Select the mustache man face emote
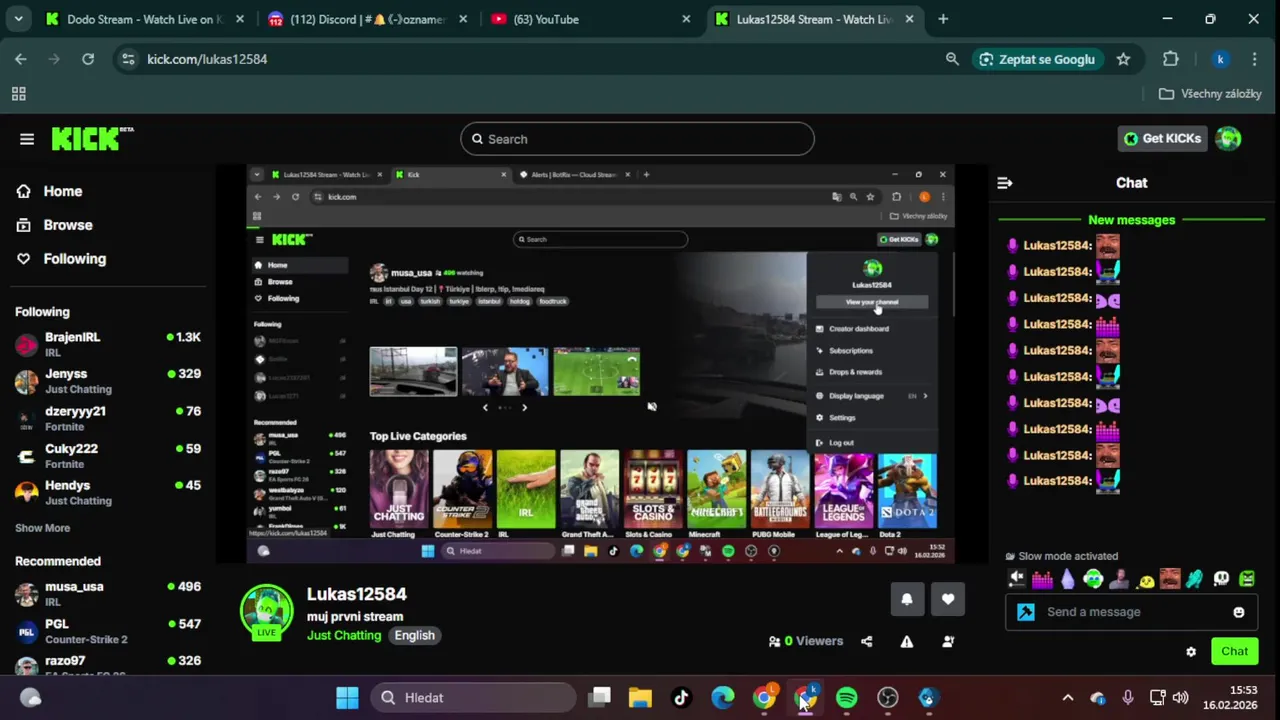This screenshot has height=720, width=1280. [x=1170, y=578]
